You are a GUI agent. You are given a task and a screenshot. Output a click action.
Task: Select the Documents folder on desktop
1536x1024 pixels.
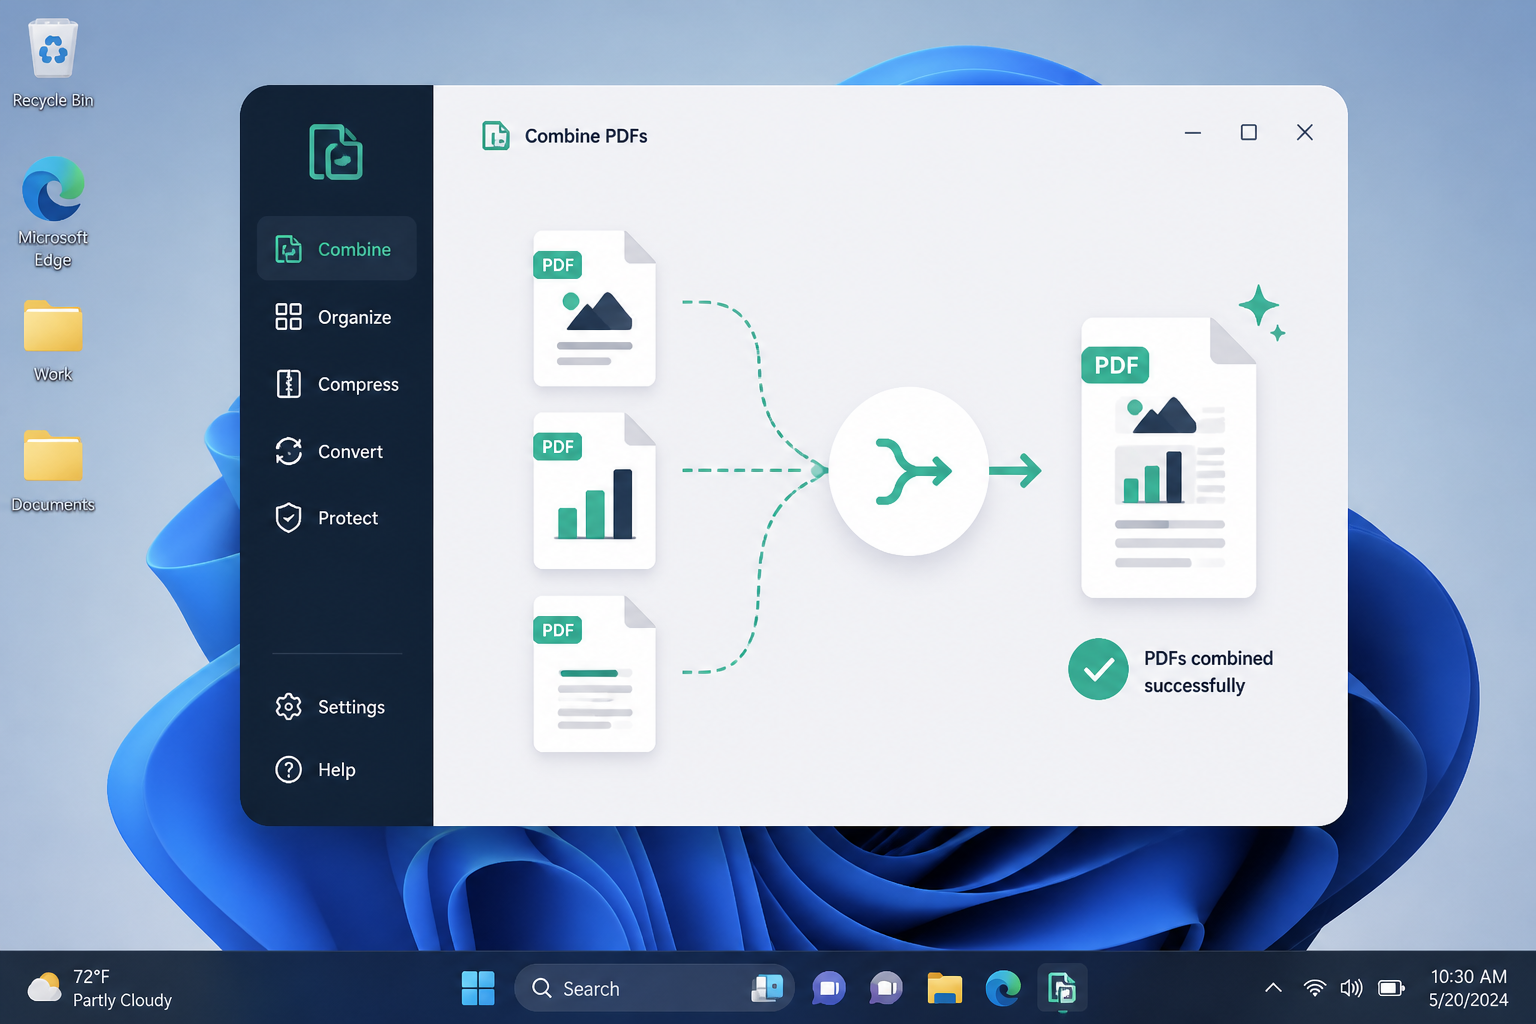click(53, 471)
